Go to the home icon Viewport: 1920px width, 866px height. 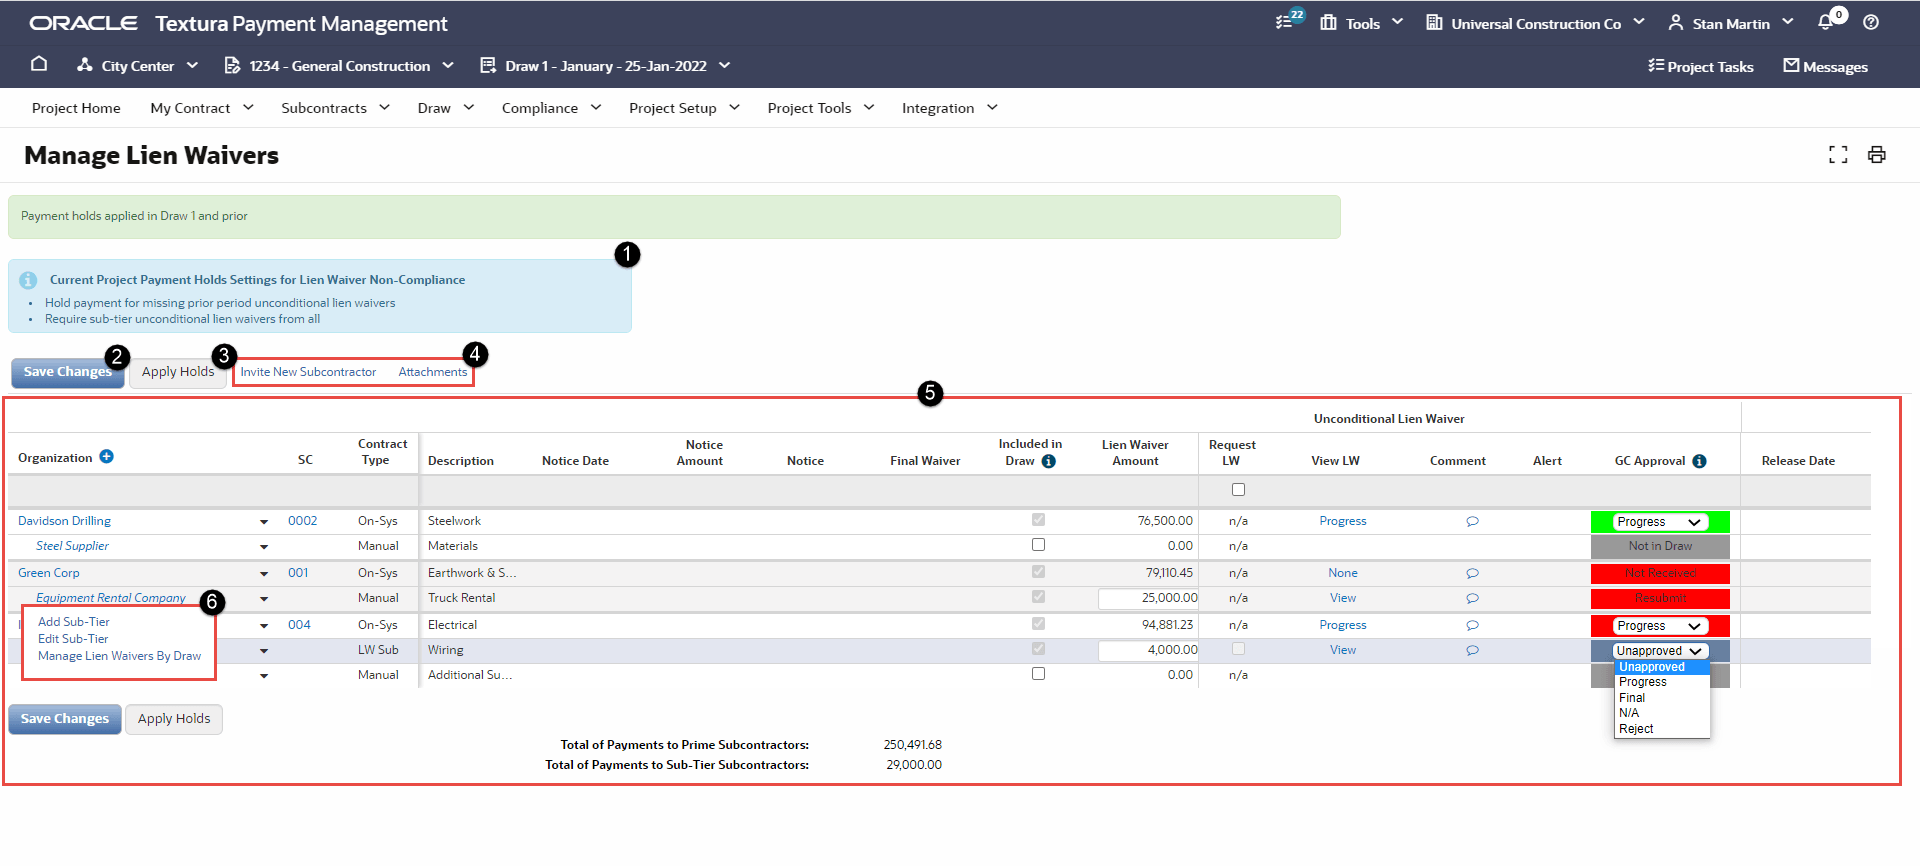tap(39, 64)
